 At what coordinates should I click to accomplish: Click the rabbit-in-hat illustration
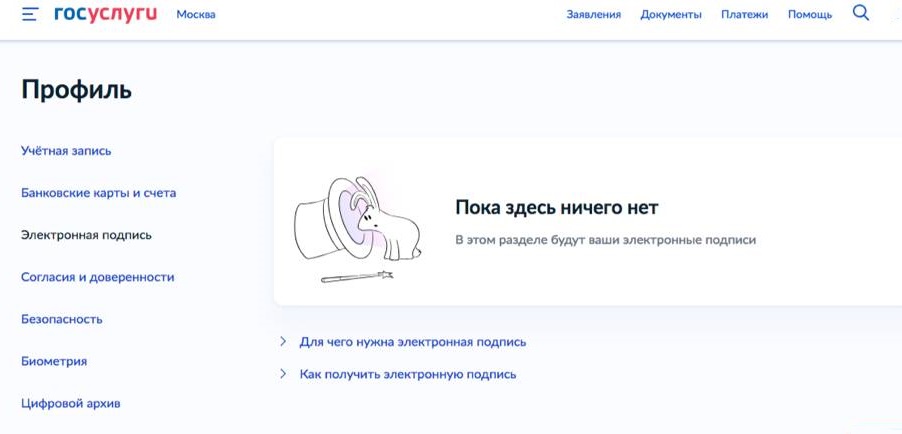[358, 229]
